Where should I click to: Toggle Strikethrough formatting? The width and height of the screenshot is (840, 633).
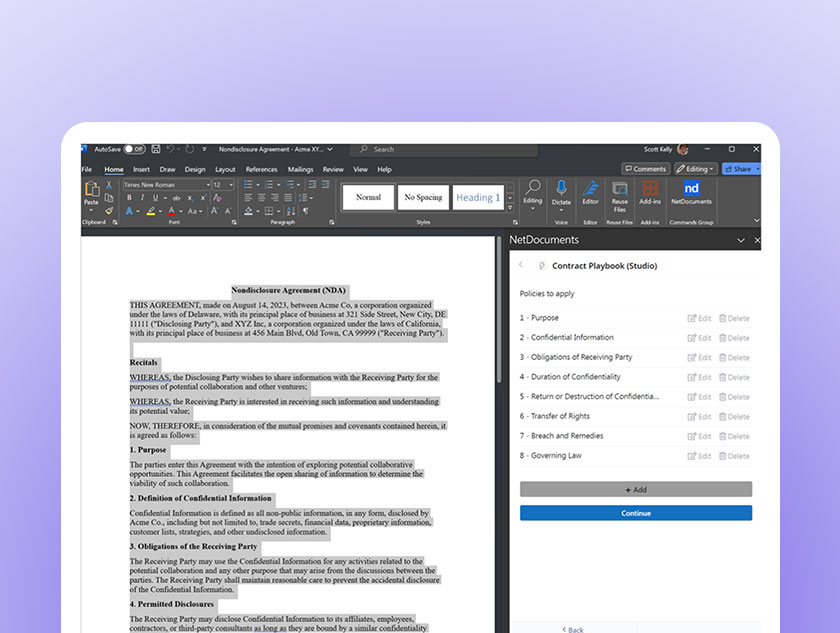(x=176, y=198)
